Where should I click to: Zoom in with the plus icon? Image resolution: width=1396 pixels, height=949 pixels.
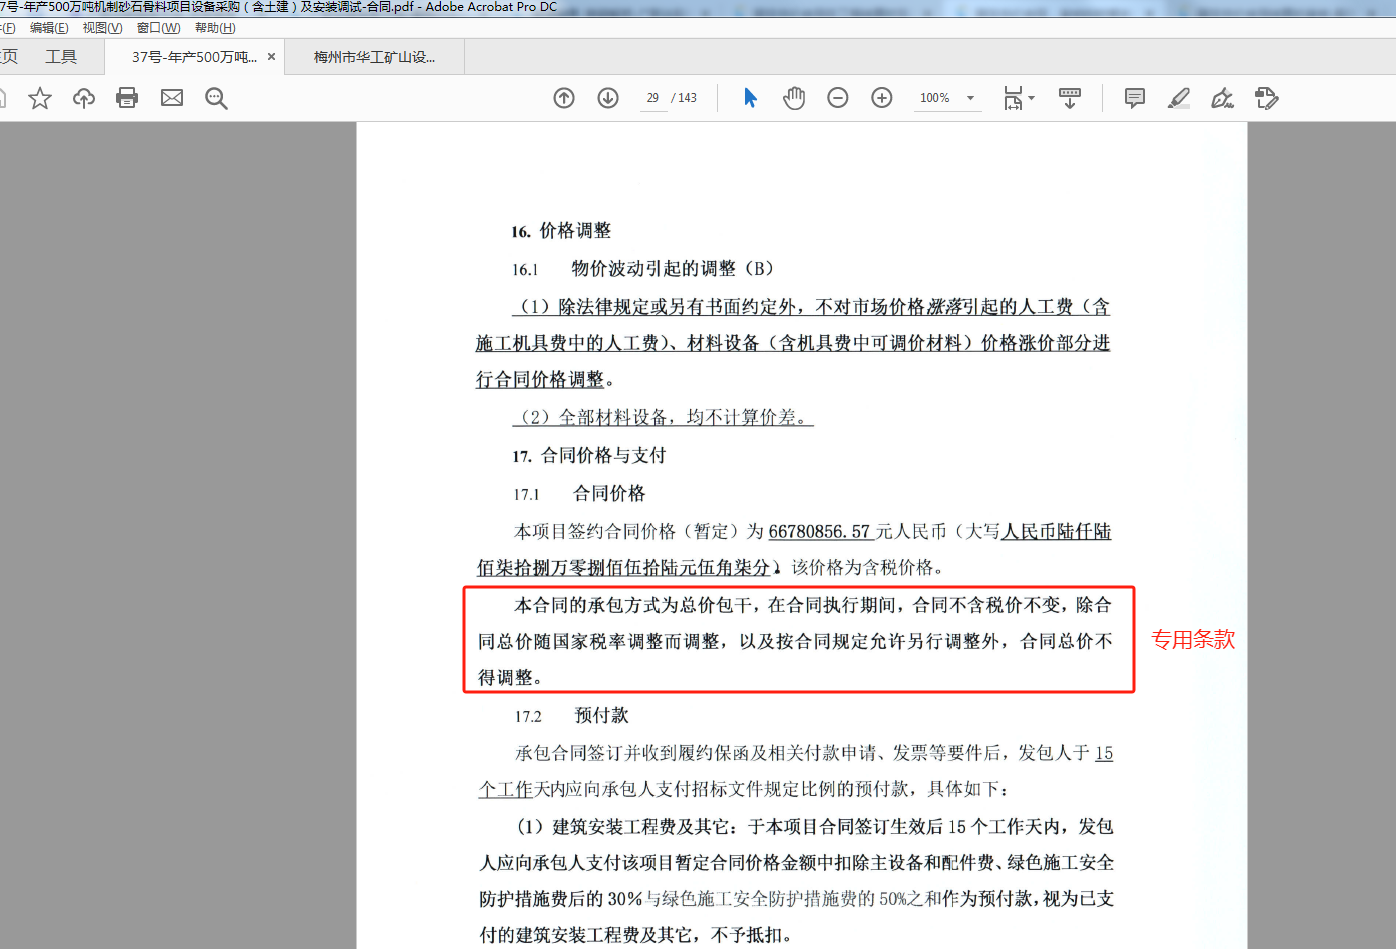882,98
